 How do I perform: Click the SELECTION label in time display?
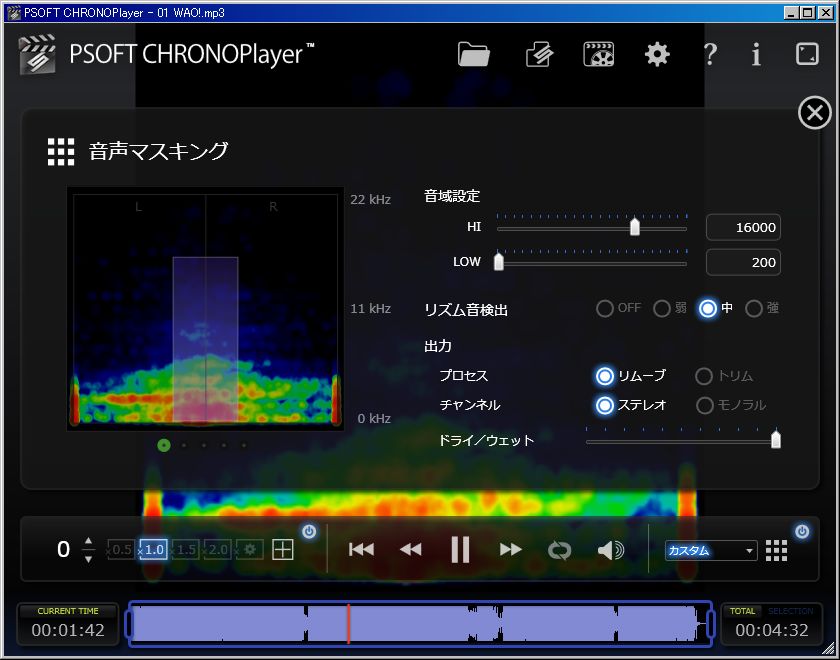pos(790,611)
